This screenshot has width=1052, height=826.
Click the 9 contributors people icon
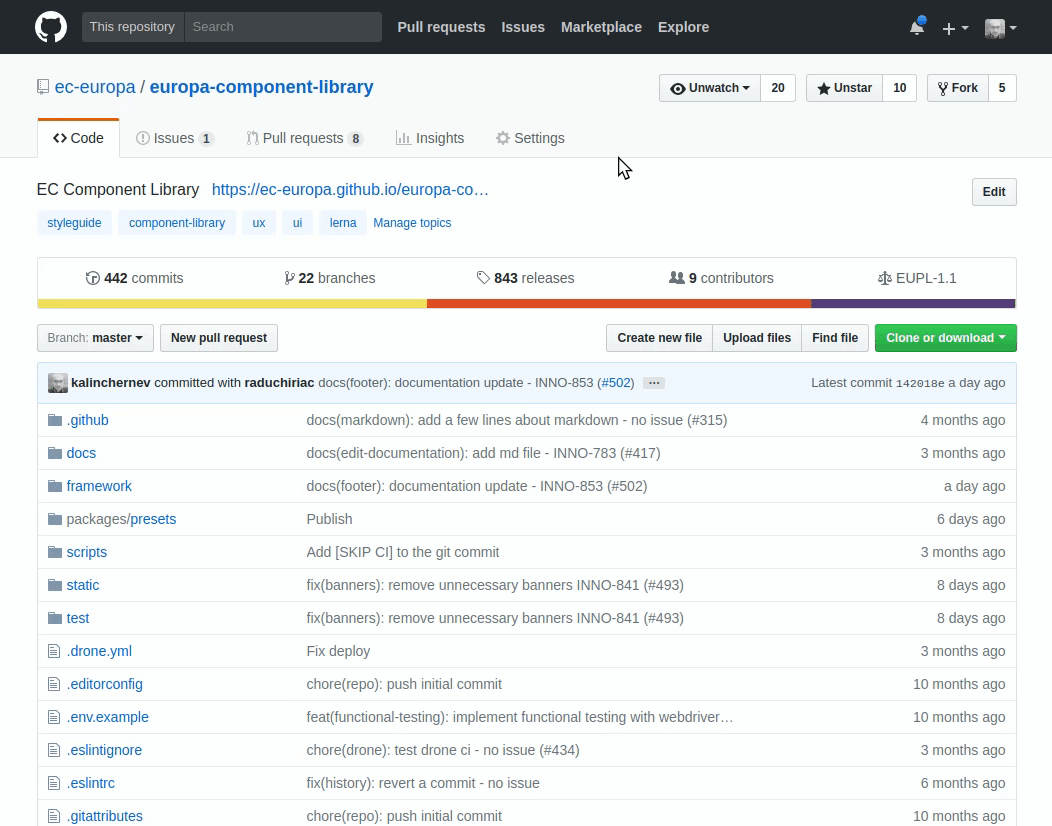[x=677, y=278]
